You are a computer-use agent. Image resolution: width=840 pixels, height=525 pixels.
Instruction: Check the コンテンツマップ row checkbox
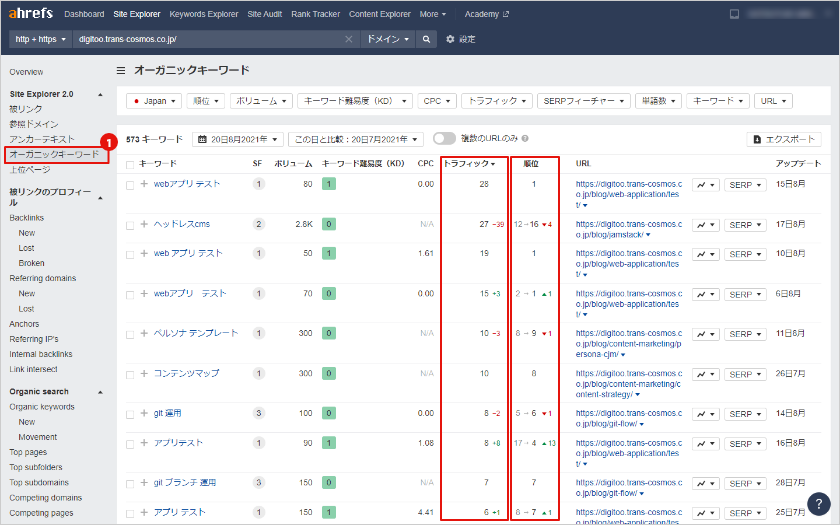(x=130, y=375)
